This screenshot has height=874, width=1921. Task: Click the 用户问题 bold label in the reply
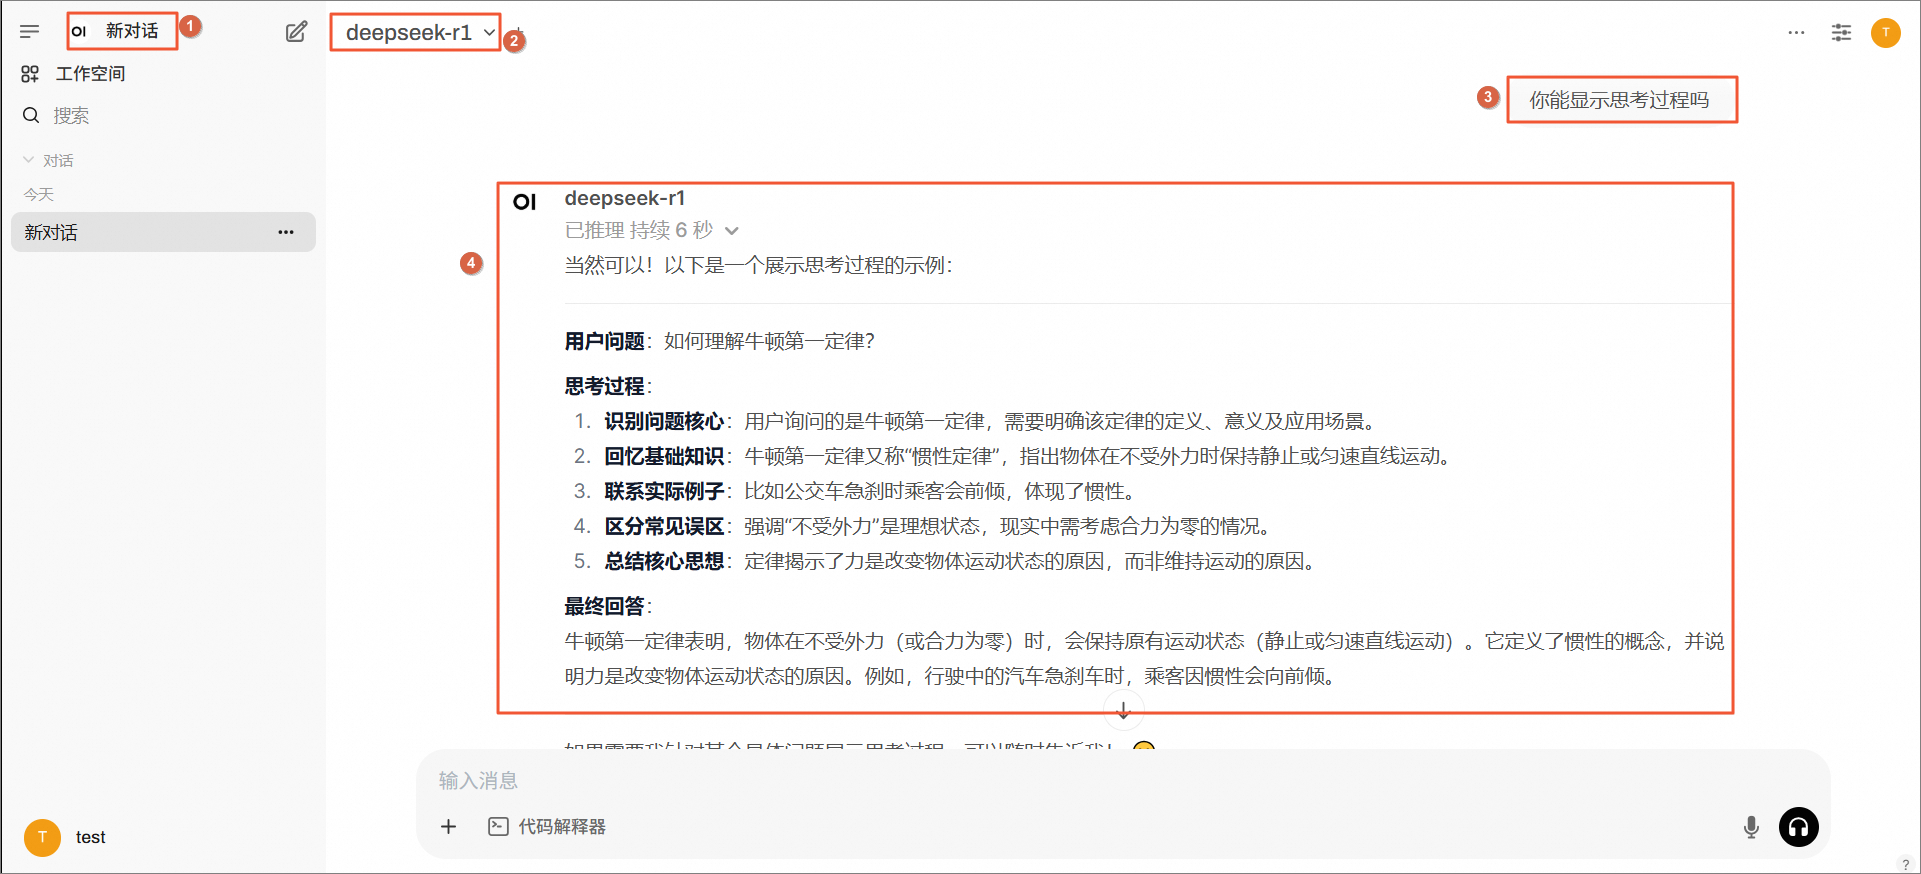tap(605, 342)
